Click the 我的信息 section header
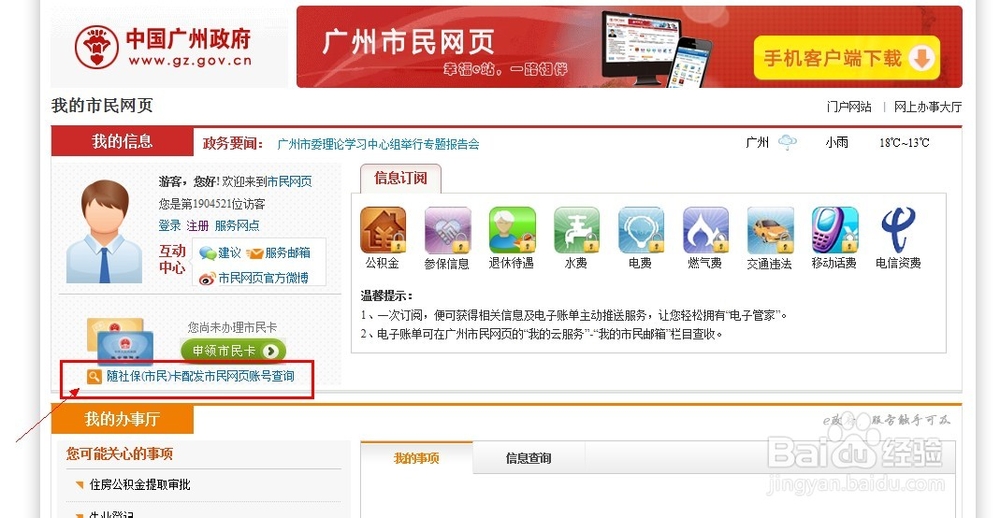 122,142
